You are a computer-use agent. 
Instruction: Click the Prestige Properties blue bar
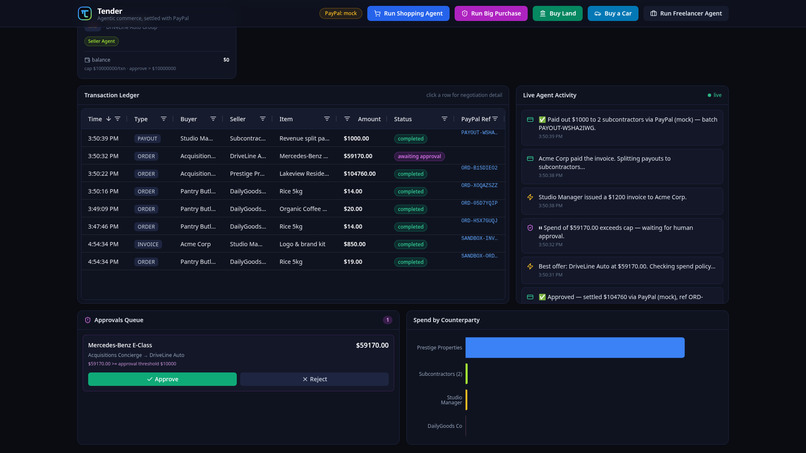[575, 348]
